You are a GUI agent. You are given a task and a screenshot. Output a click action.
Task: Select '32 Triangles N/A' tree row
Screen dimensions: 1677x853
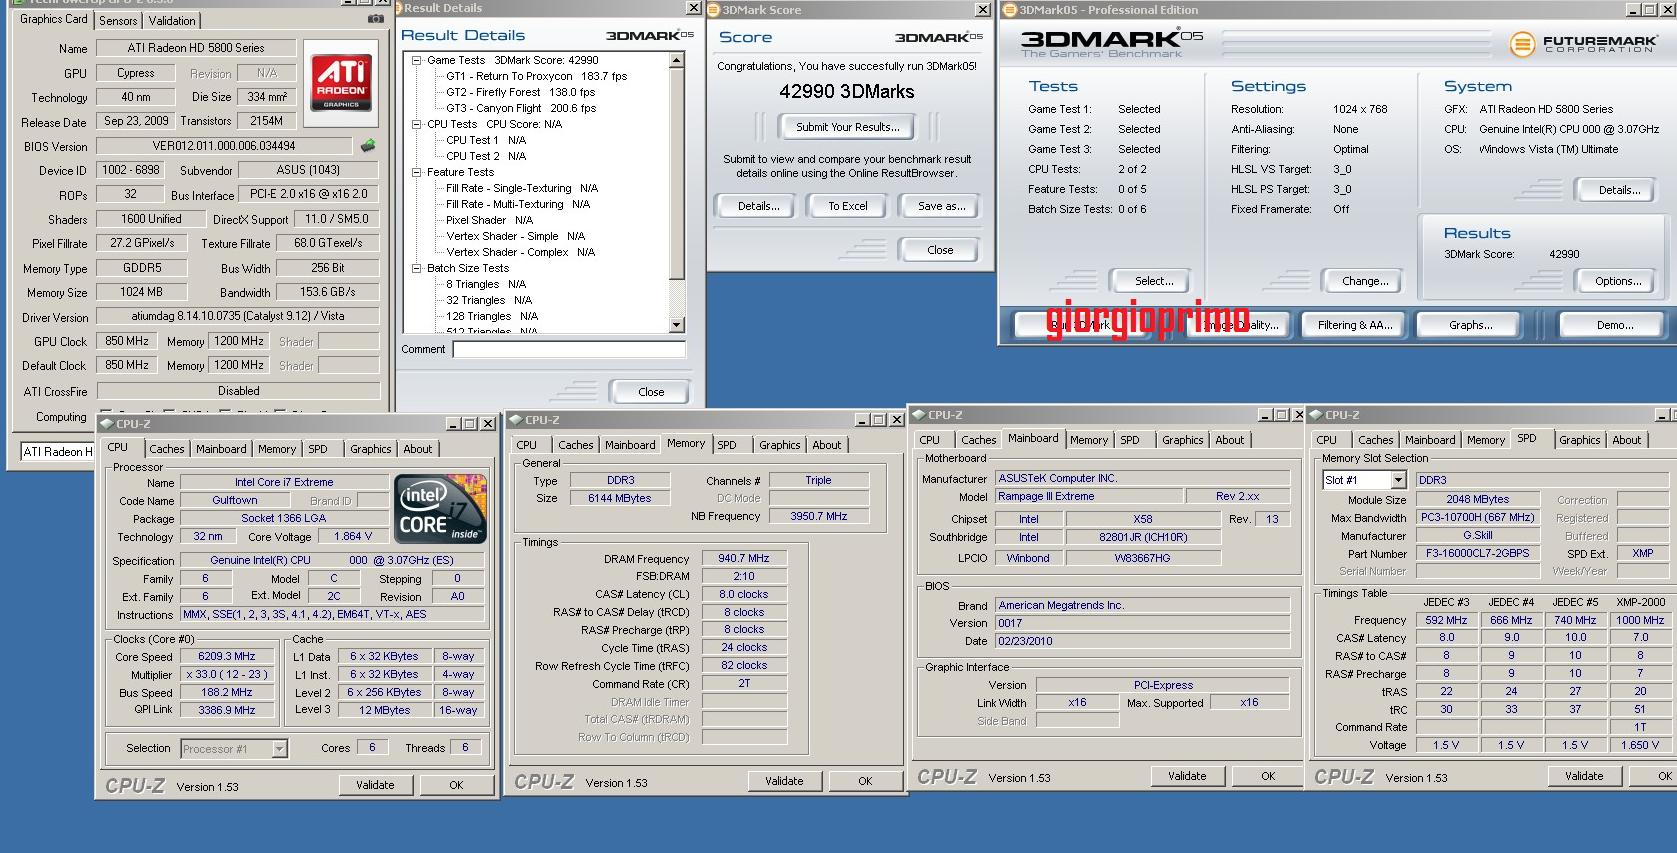(x=489, y=300)
